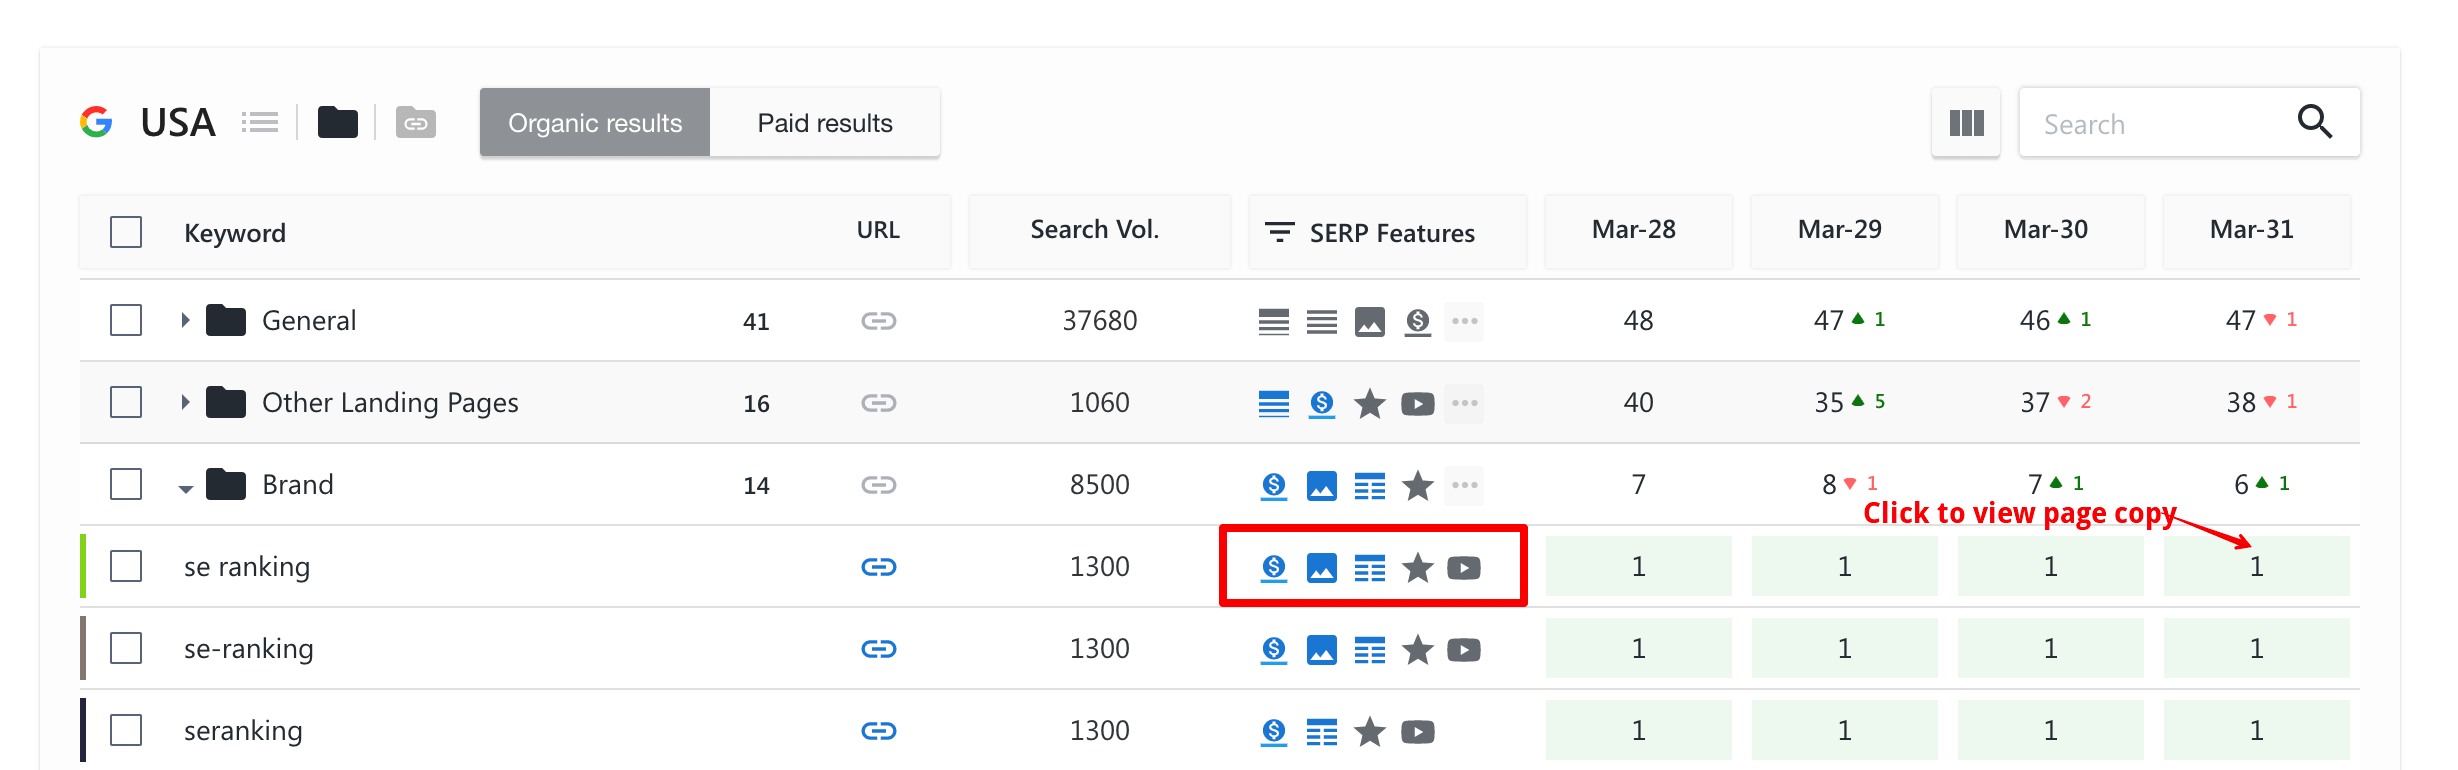Switch to Paid results tab

point(825,122)
